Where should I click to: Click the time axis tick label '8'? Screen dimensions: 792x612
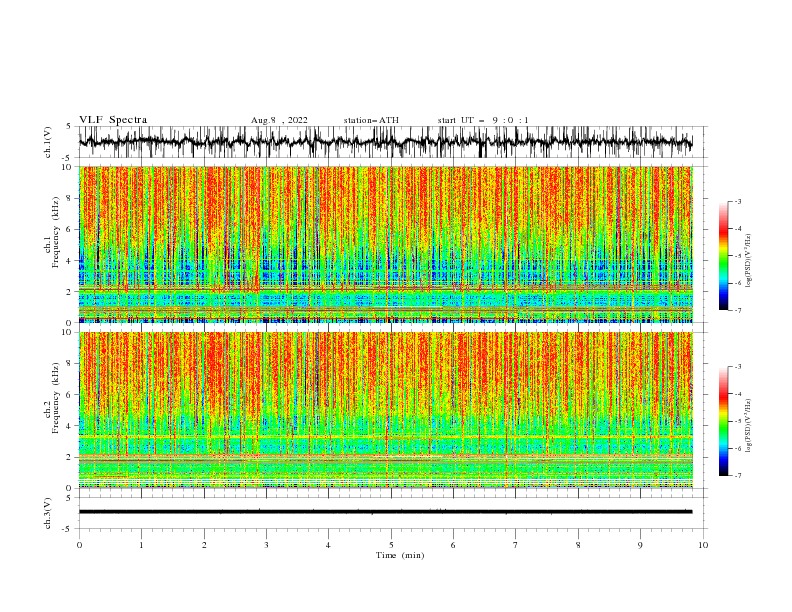[578, 545]
